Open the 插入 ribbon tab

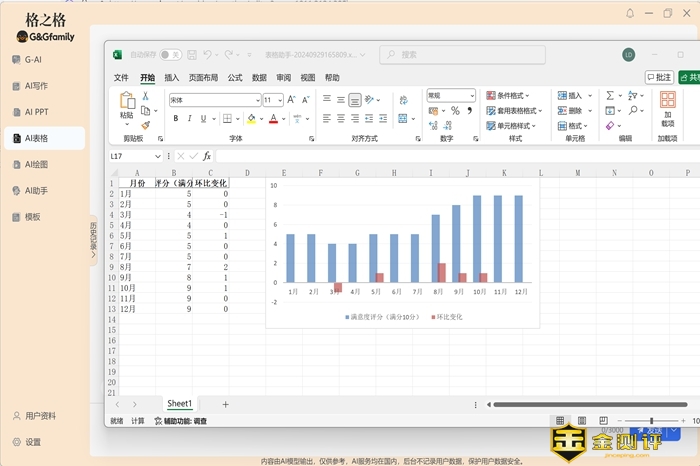coord(172,77)
